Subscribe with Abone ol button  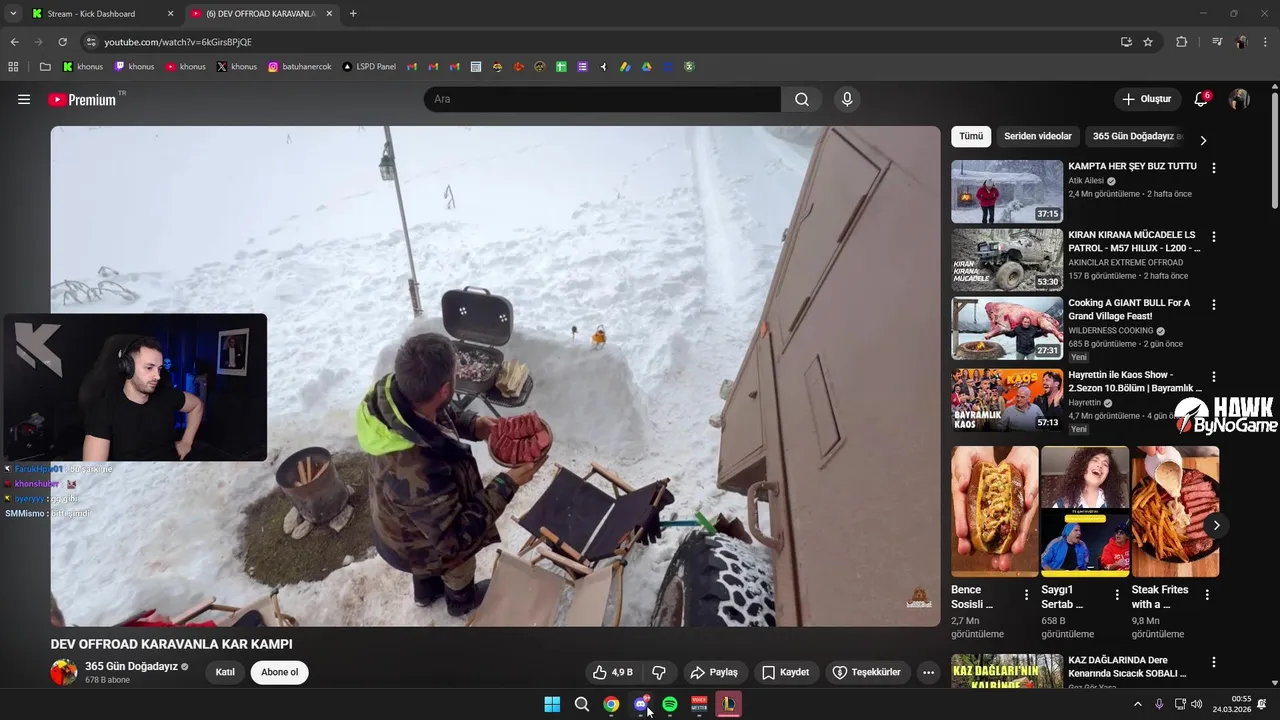[x=280, y=672]
